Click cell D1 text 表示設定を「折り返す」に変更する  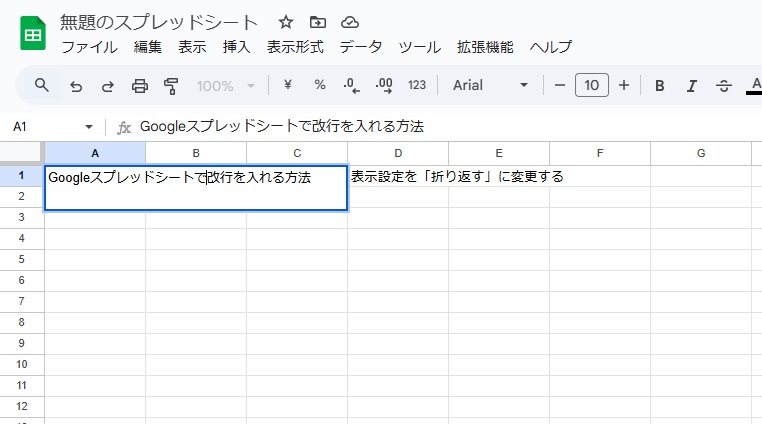tap(457, 176)
